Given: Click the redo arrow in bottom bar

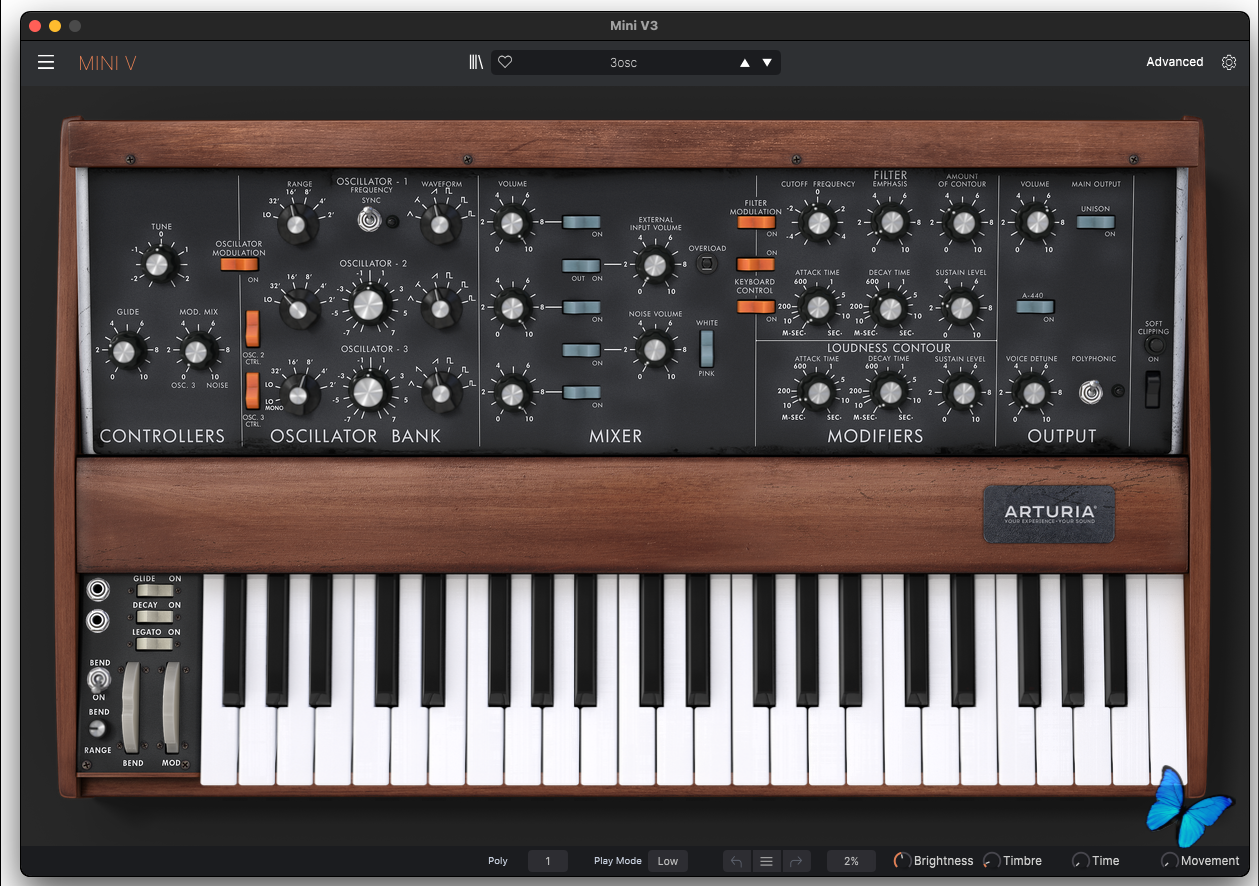Looking at the screenshot, I should pos(796,861).
